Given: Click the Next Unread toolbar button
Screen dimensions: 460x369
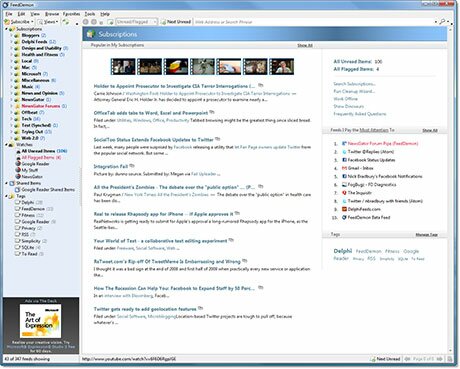Looking at the screenshot, I should 176,22.
